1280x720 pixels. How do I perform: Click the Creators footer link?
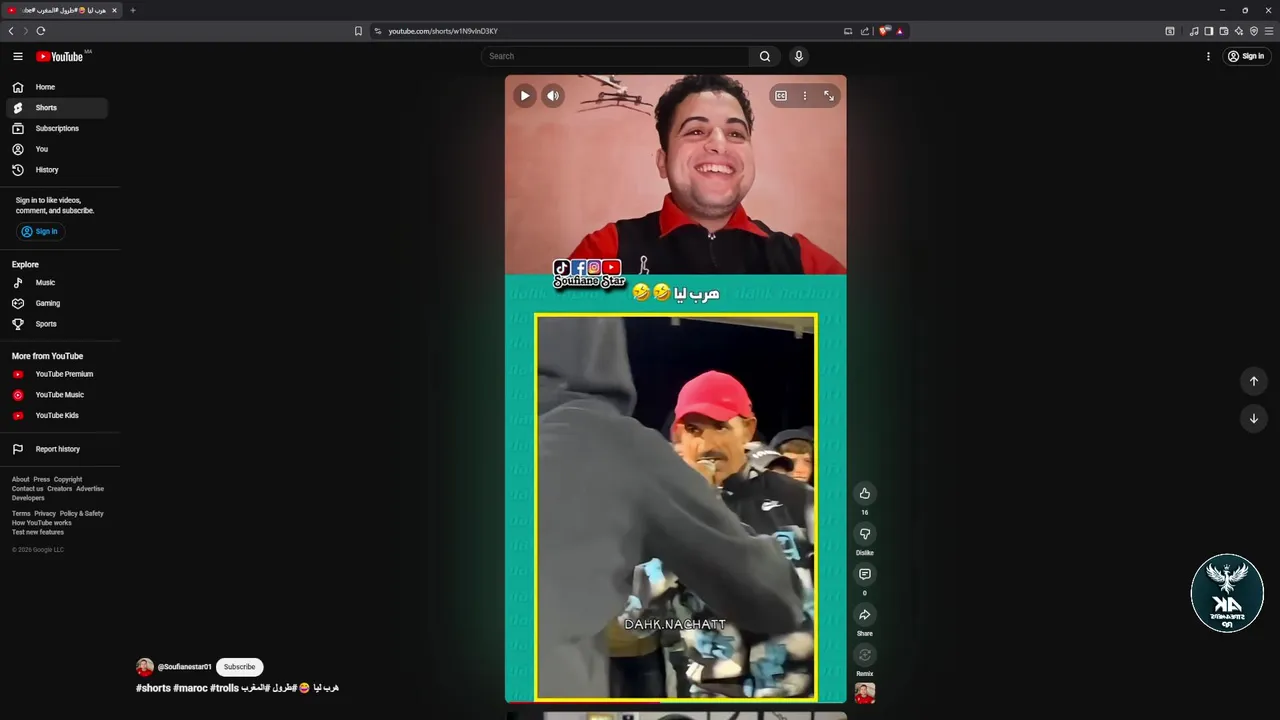click(60, 489)
